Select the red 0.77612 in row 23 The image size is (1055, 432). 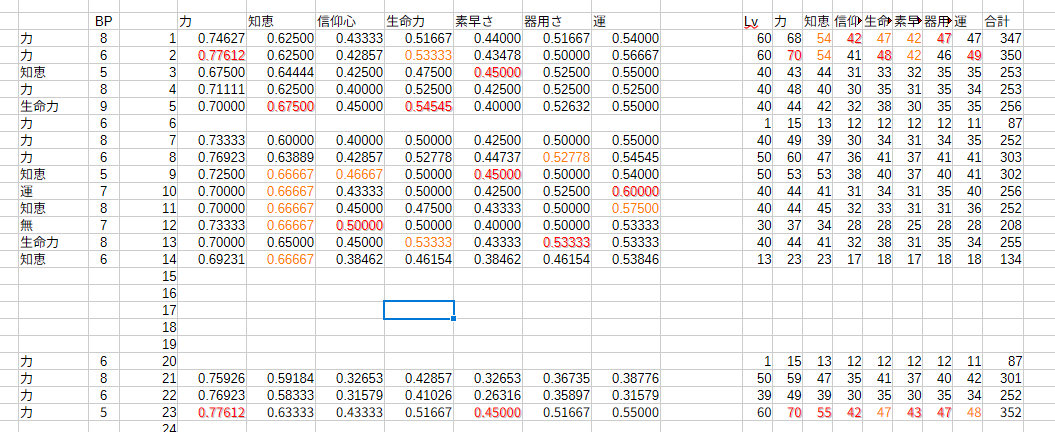click(x=211, y=412)
